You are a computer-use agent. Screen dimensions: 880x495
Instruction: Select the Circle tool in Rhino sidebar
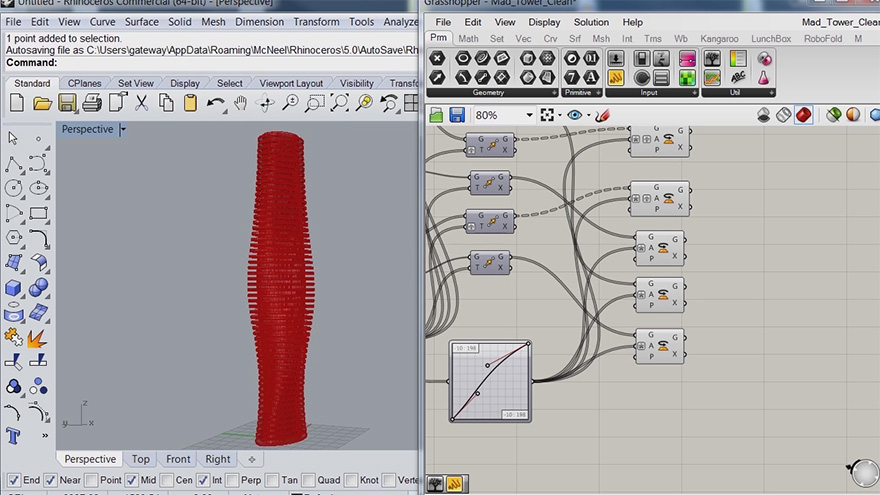pos(13,188)
